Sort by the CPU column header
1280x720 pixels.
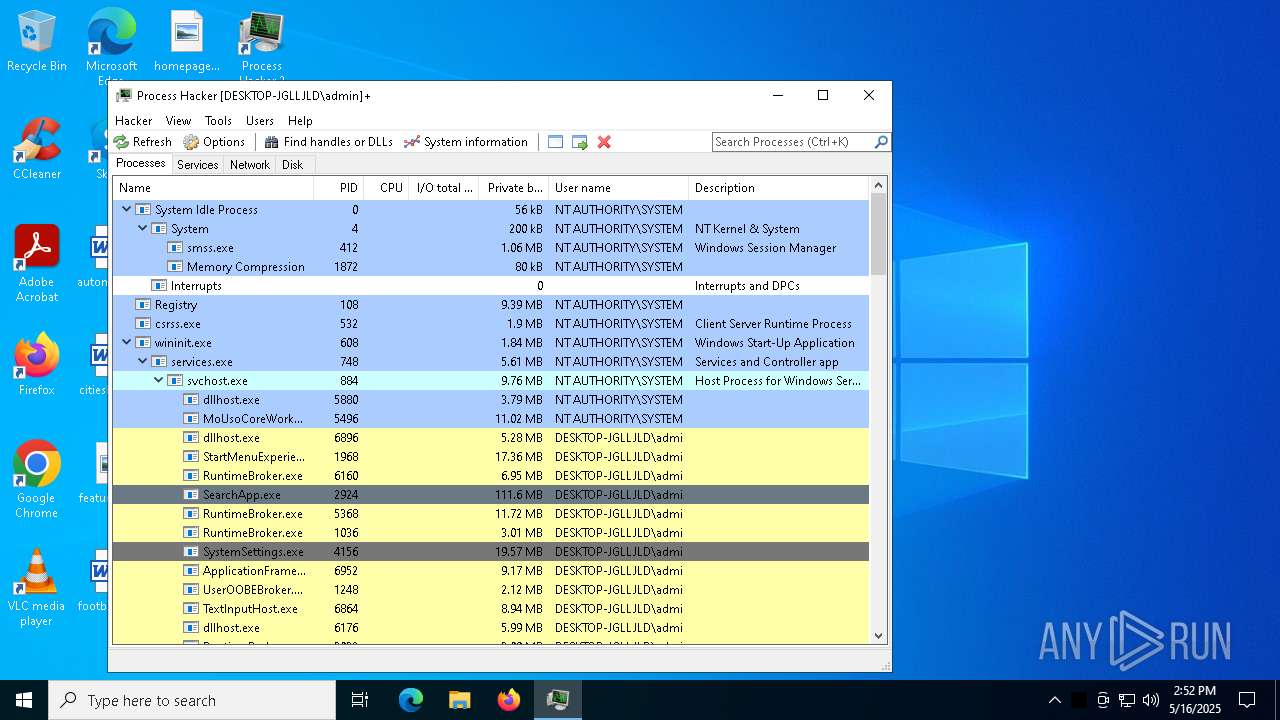[386, 188]
